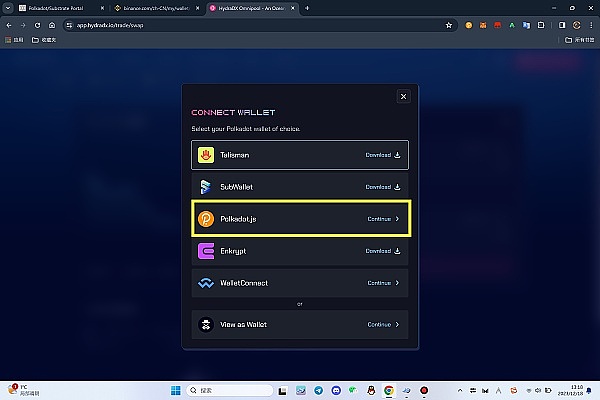Screen dimensions: 600x400
Task: Switch to the Polkadot/Substrate Portal tab
Action: coord(60,8)
